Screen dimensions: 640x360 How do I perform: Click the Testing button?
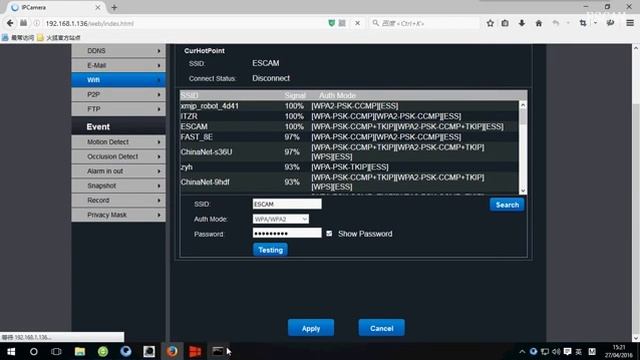click(270, 250)
